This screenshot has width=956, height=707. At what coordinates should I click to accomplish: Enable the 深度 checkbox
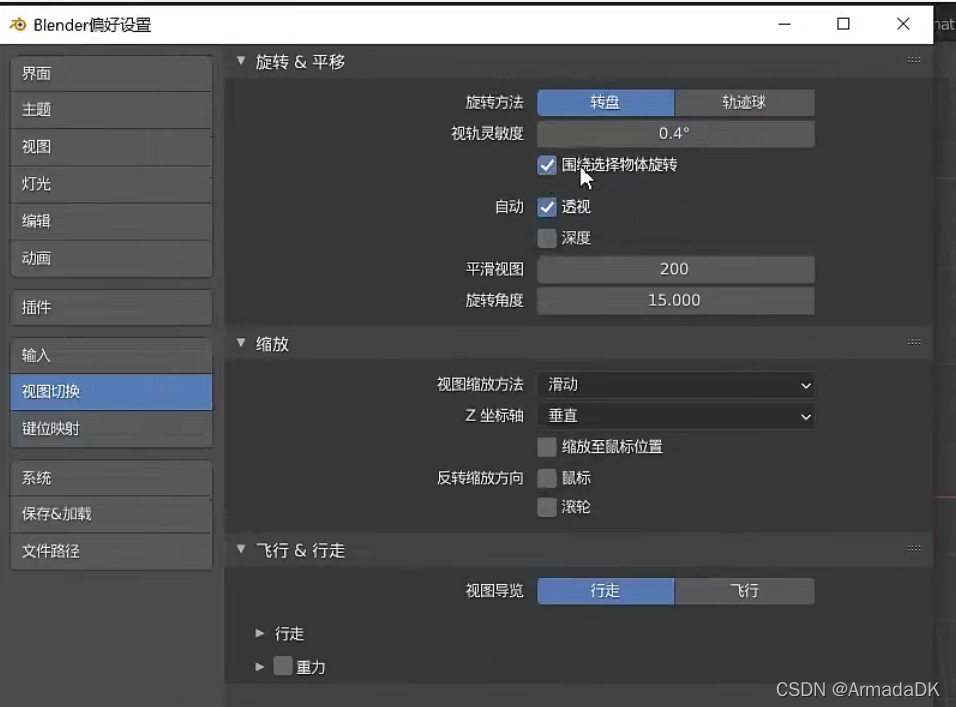[x=547, y=238]
